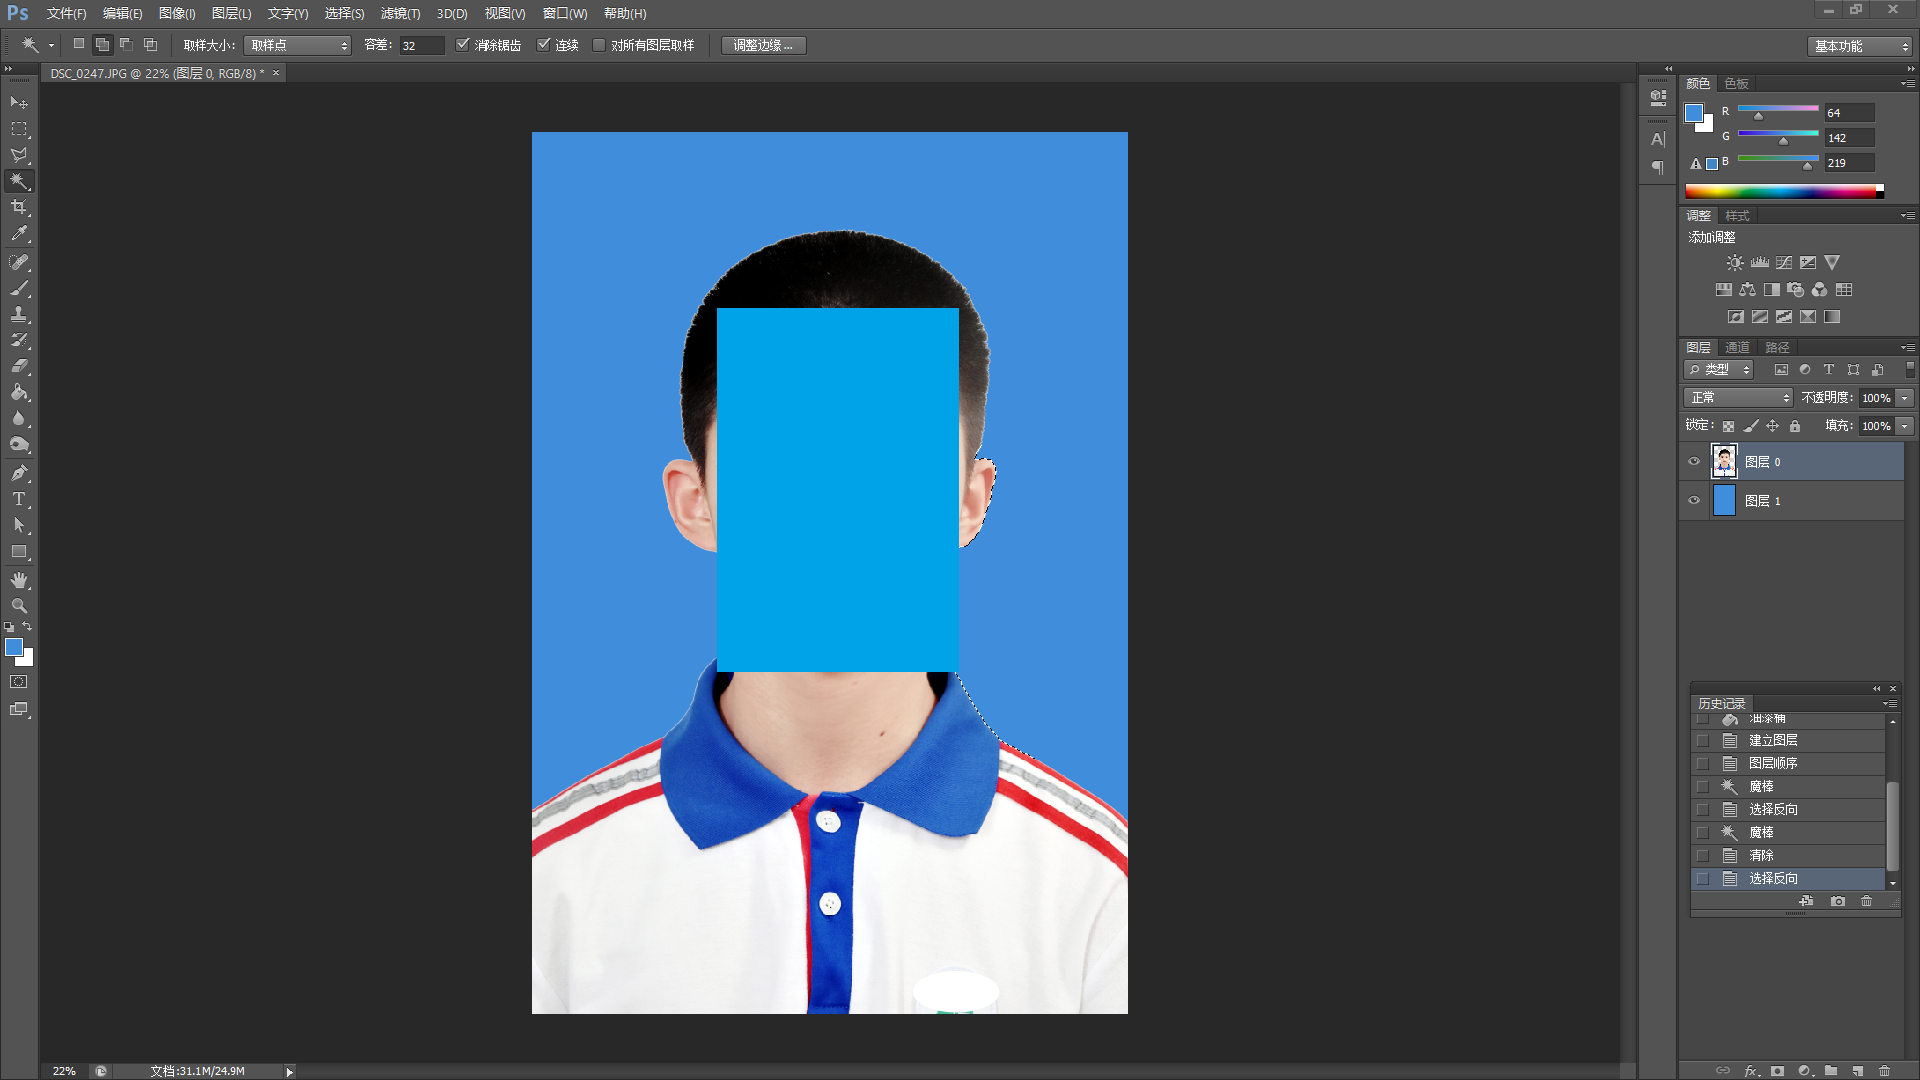The width and height of the screenshot is (1920, 1080).
Task: Toggle history brush source for 清除
Action: pos(1703,856)
